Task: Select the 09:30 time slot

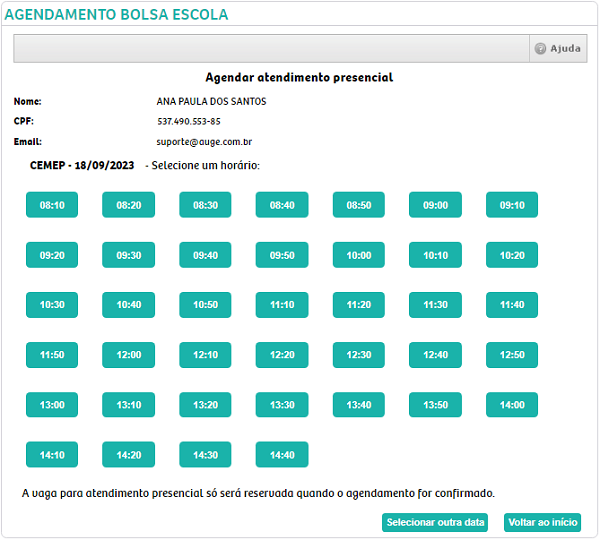Action: (x=129, y=255)
